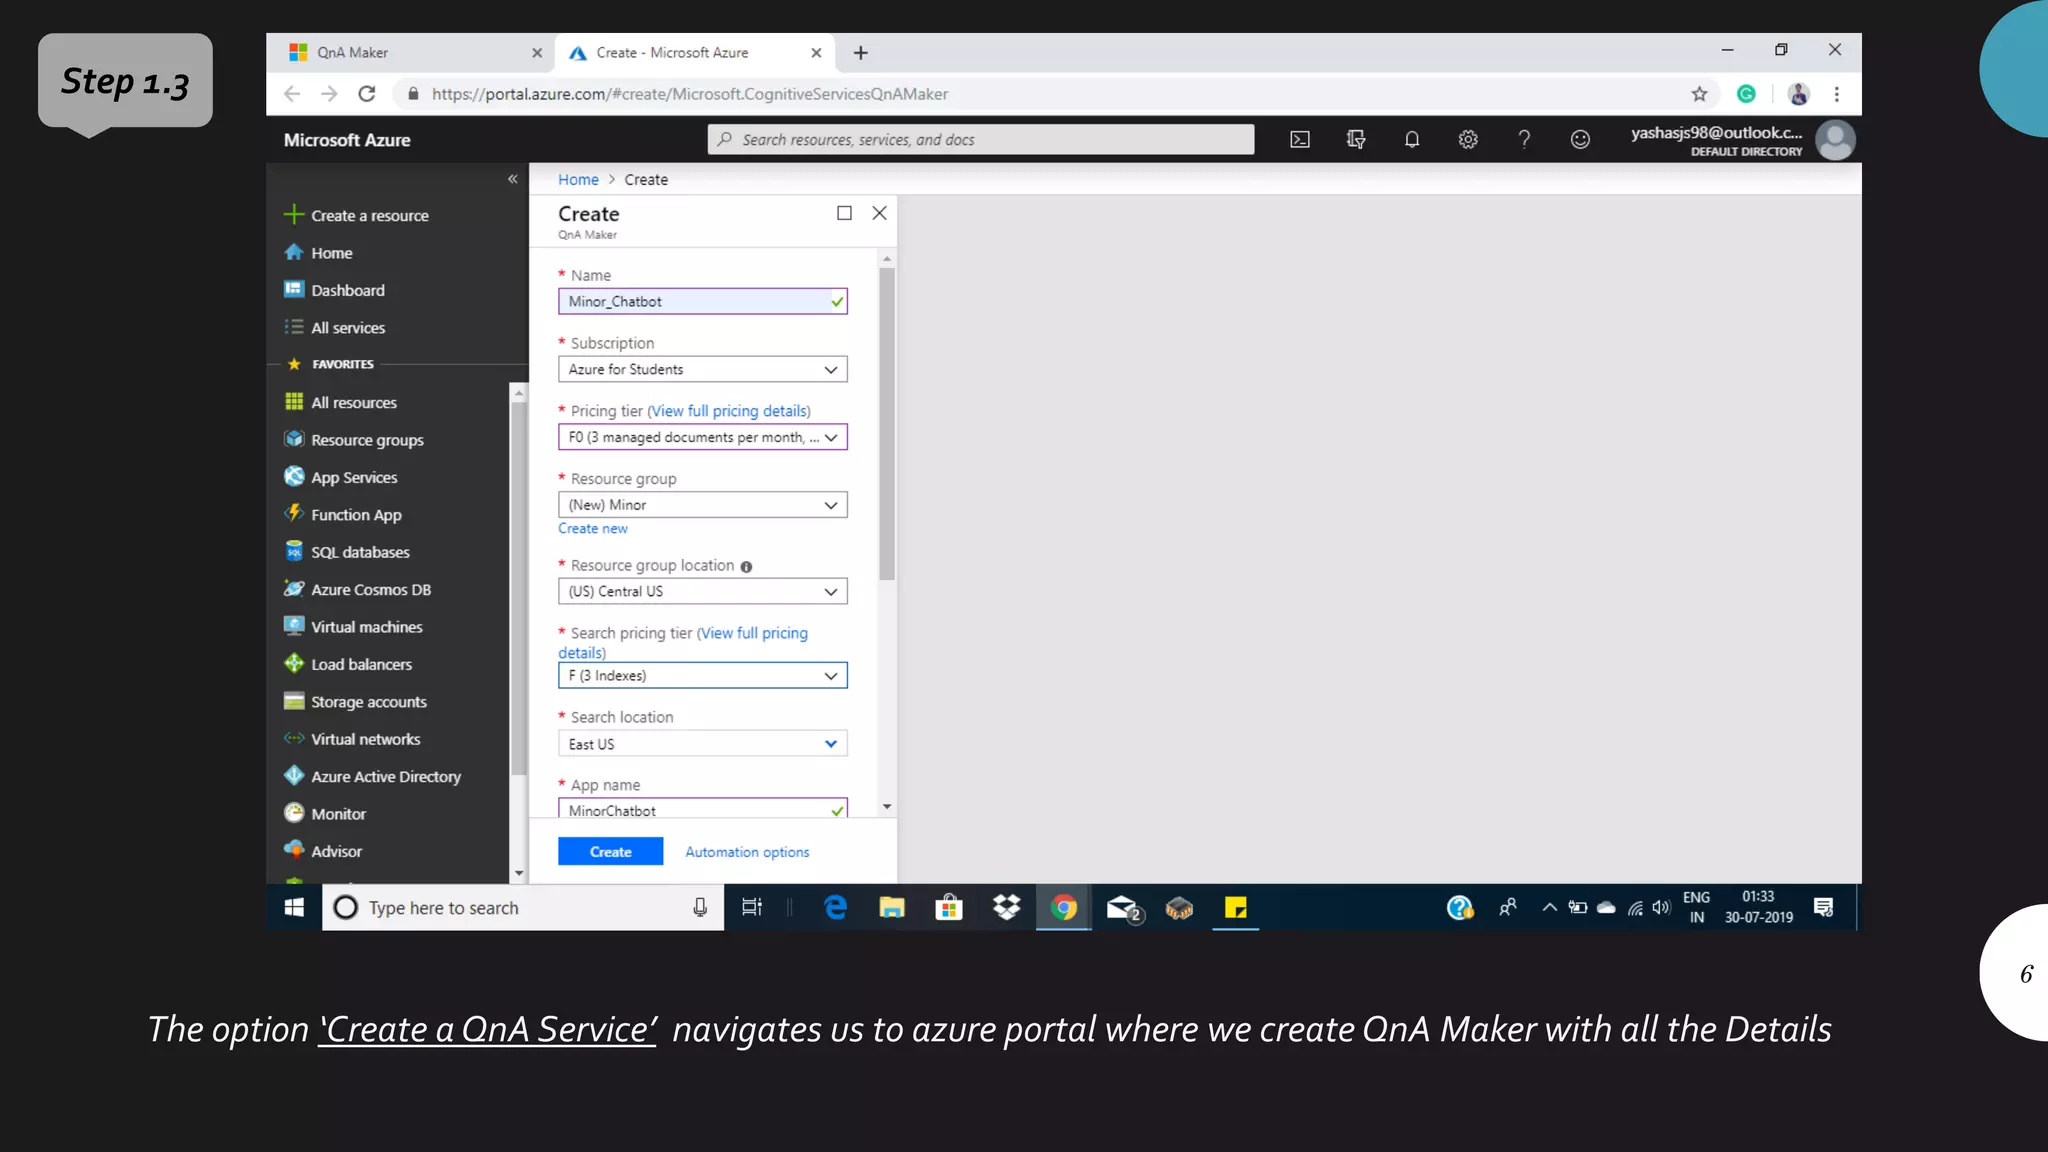Click the Azure Active Directory icon
Image resolution: width=2048 pixels, height=1152 pixels.
(294, 776)
